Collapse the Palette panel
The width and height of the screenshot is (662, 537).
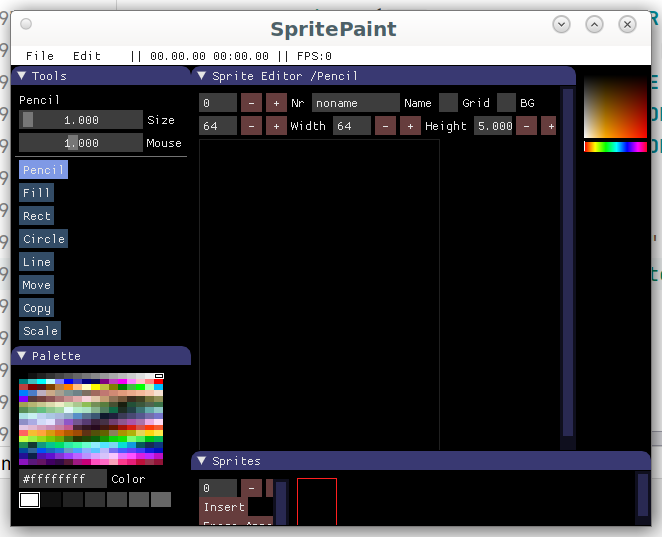[22, 356]
